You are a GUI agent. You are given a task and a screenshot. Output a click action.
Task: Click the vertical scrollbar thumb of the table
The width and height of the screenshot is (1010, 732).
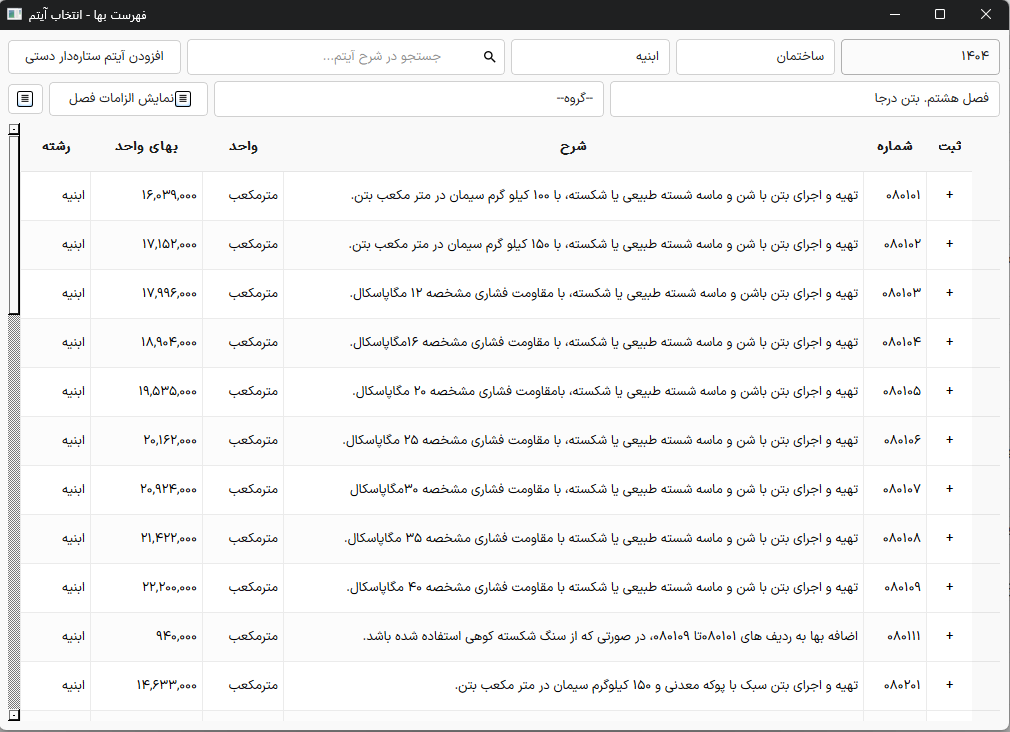pos(14,225)
